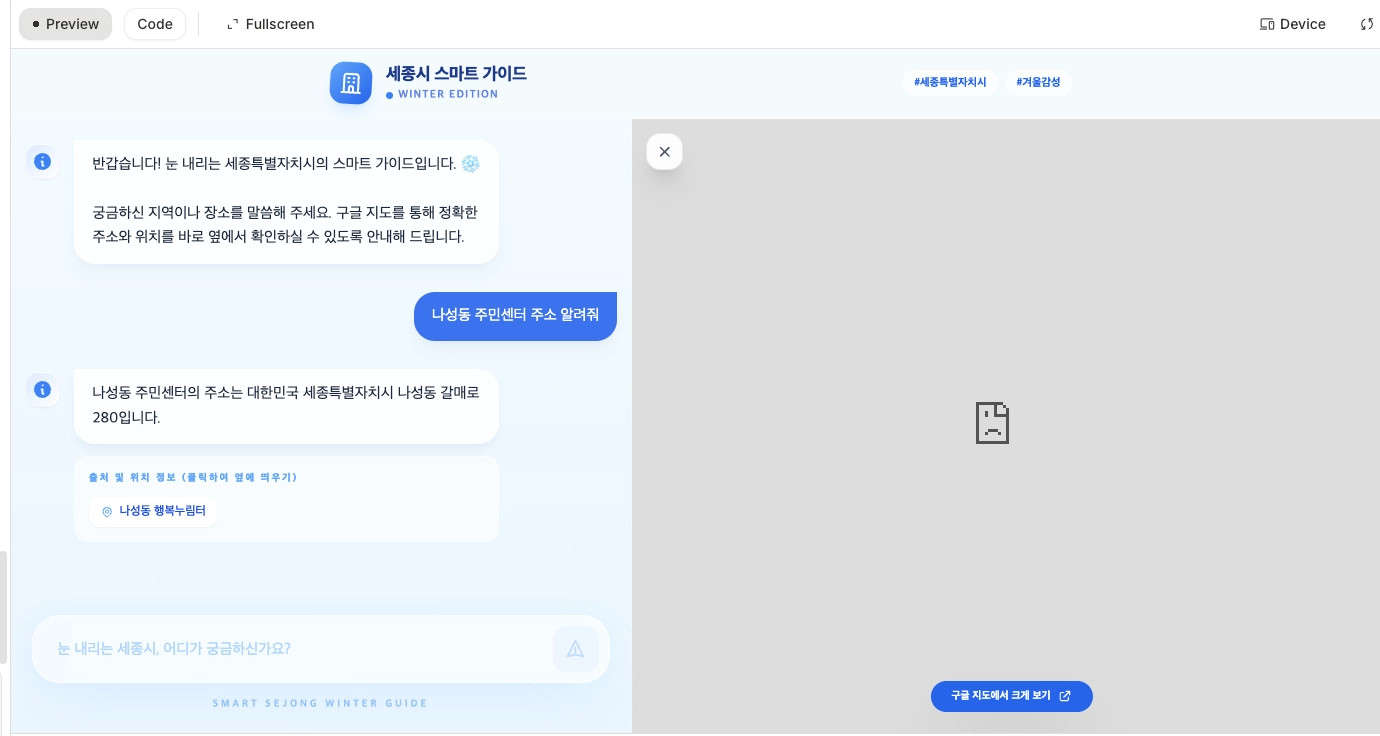Click the send message icon button
The height and width of the screenshot is (736, 1380).
(x=575, y=649)
